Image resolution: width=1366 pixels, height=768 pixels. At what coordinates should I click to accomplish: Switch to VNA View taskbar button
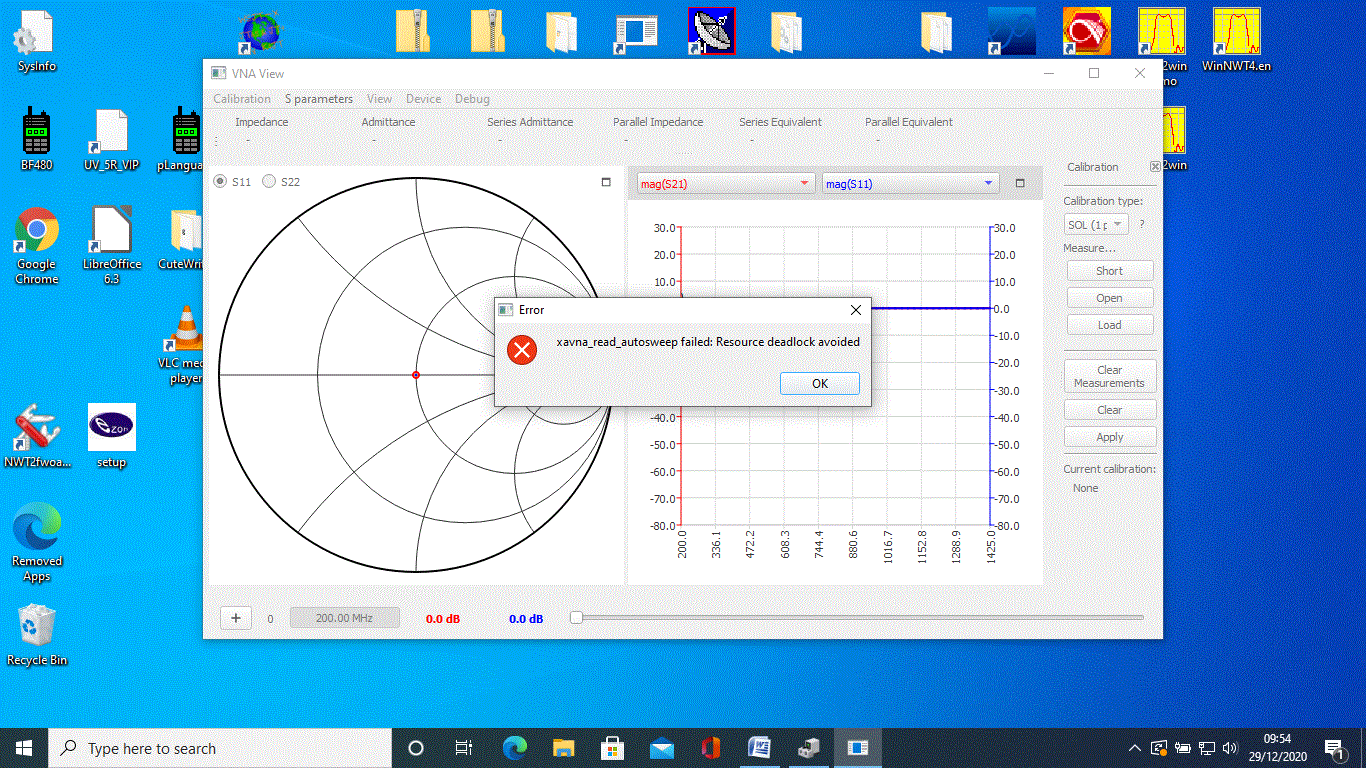pyautogui.click(x=858, y=748)
